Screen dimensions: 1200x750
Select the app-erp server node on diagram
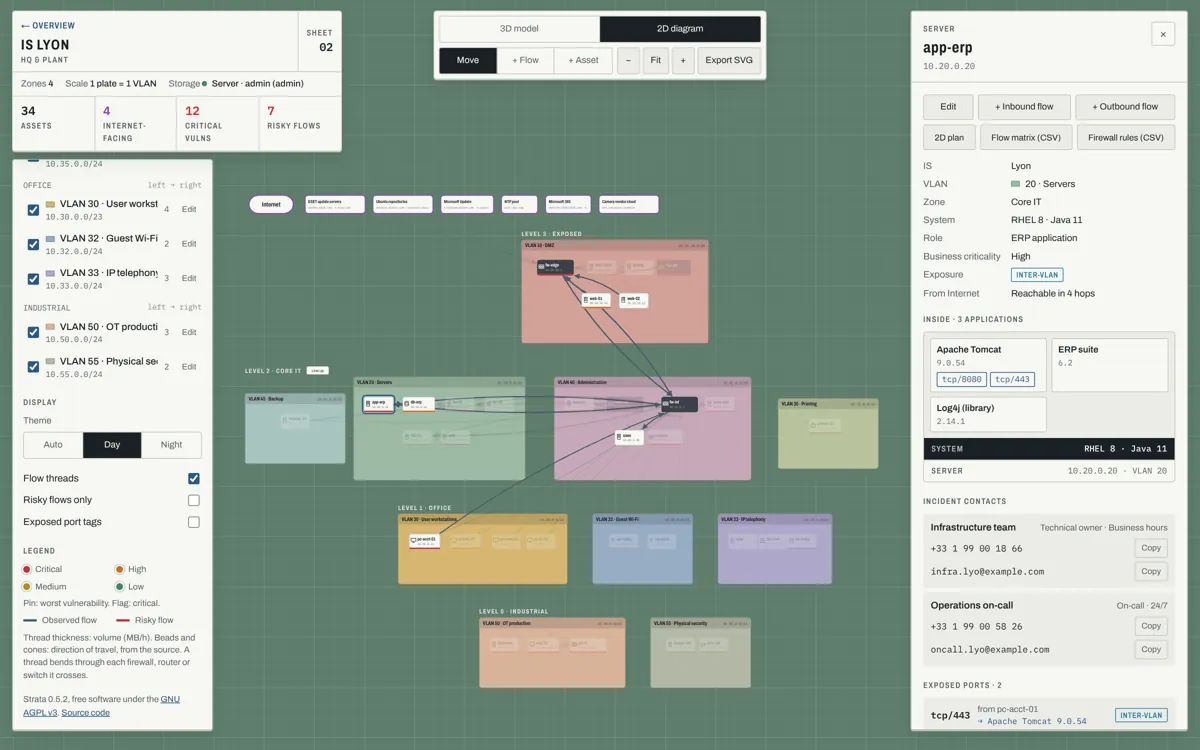pyautogui.click(x=378, y=404)
